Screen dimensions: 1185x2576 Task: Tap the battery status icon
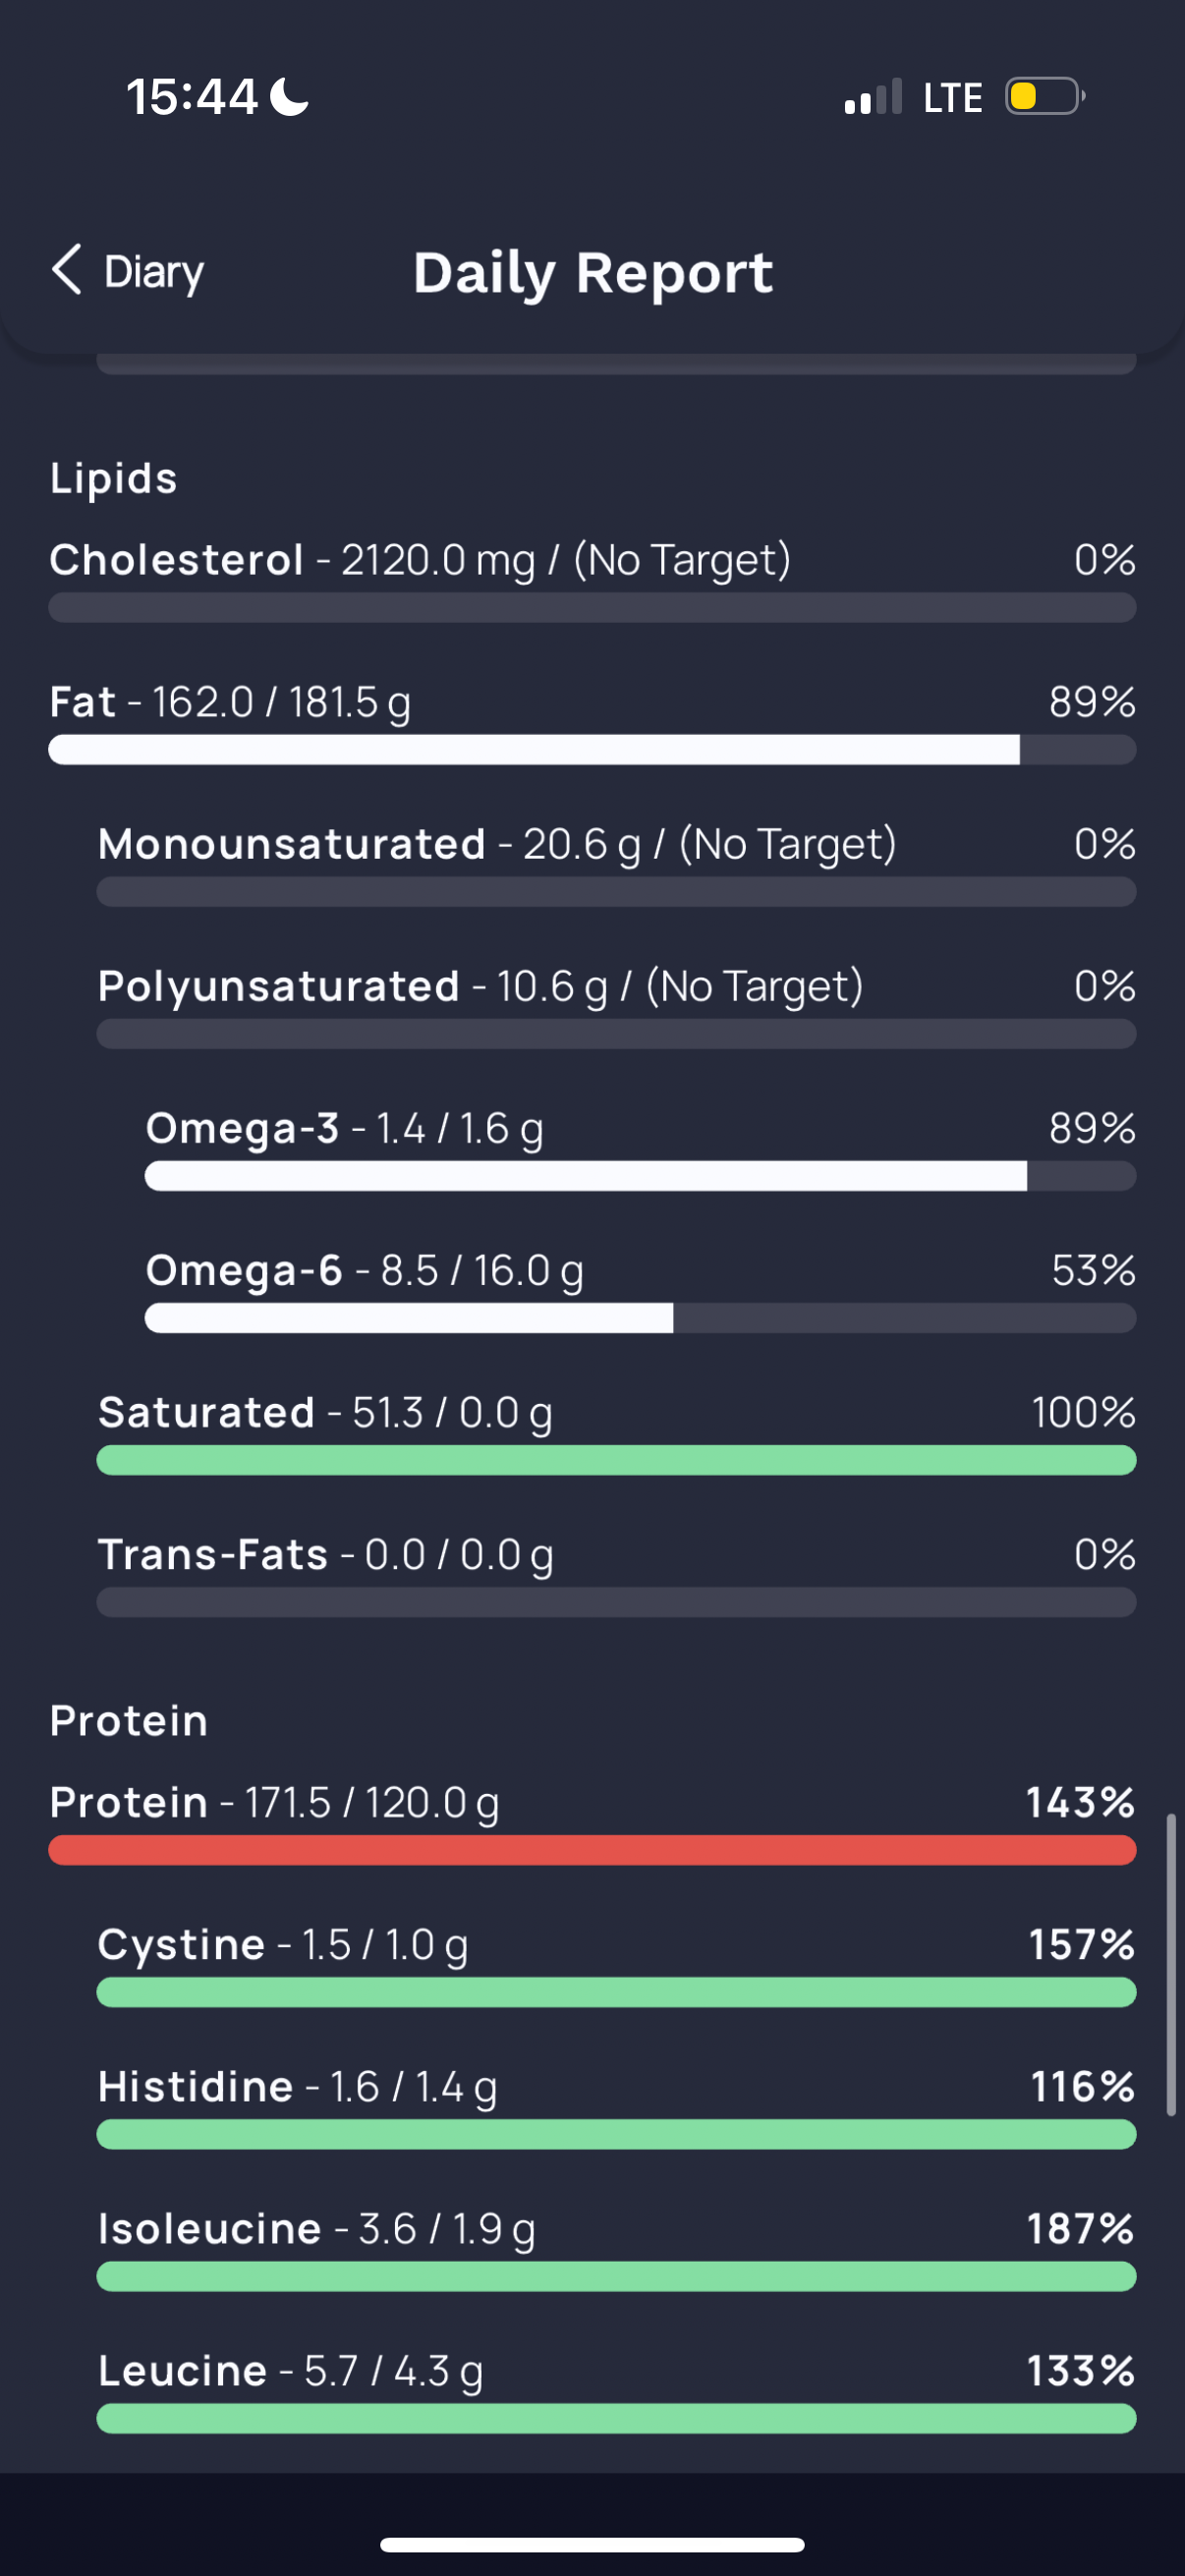click(x=1045, y=97)
